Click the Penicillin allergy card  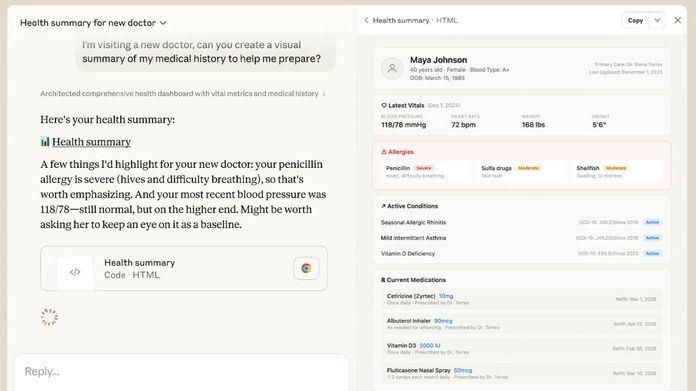(x=426, y=172)
